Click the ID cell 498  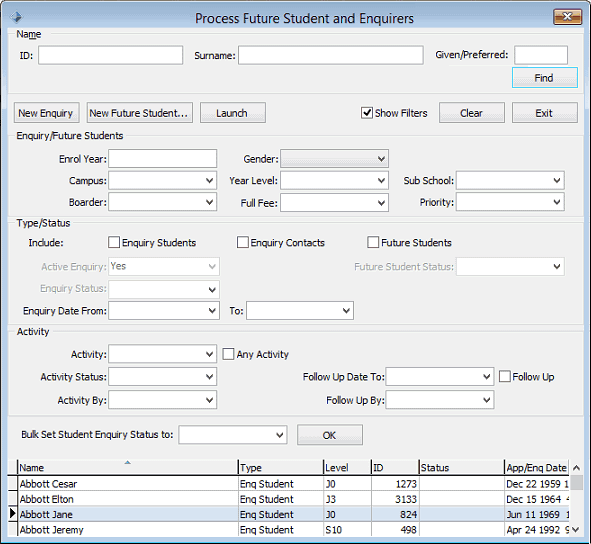click(395, 529)
